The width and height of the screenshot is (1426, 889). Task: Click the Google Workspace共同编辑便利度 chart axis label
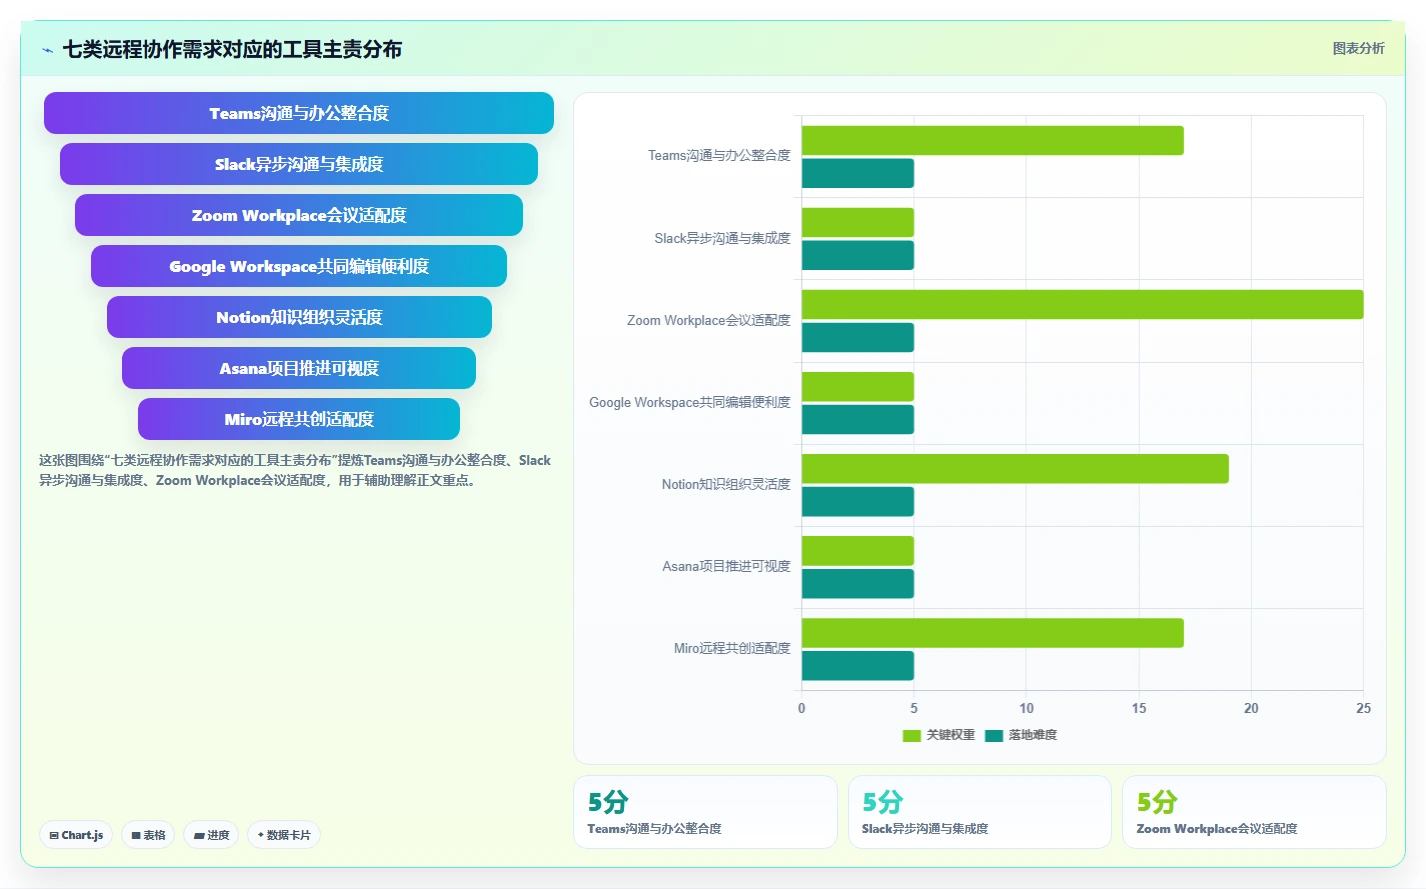pyautogui.click(x=690, y=402)
